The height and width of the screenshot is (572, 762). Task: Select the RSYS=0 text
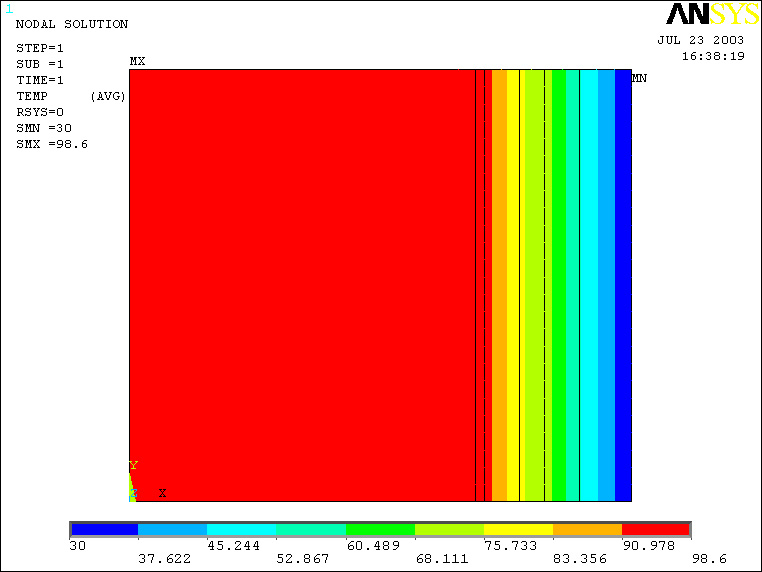coord(40,112)
